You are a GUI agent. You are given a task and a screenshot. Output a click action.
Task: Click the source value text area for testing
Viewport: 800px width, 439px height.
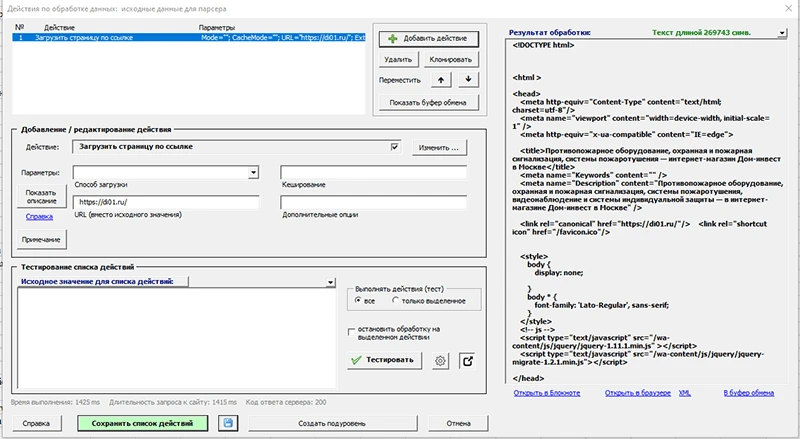click(x=177, y=338)
